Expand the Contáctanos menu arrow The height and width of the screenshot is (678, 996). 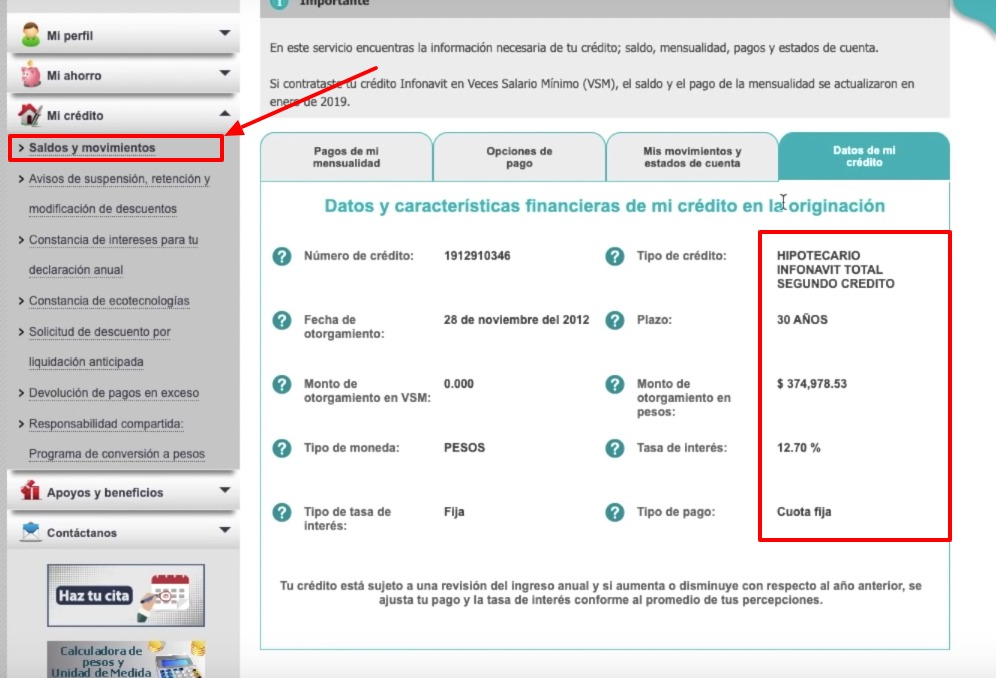[x=225, y=529]
